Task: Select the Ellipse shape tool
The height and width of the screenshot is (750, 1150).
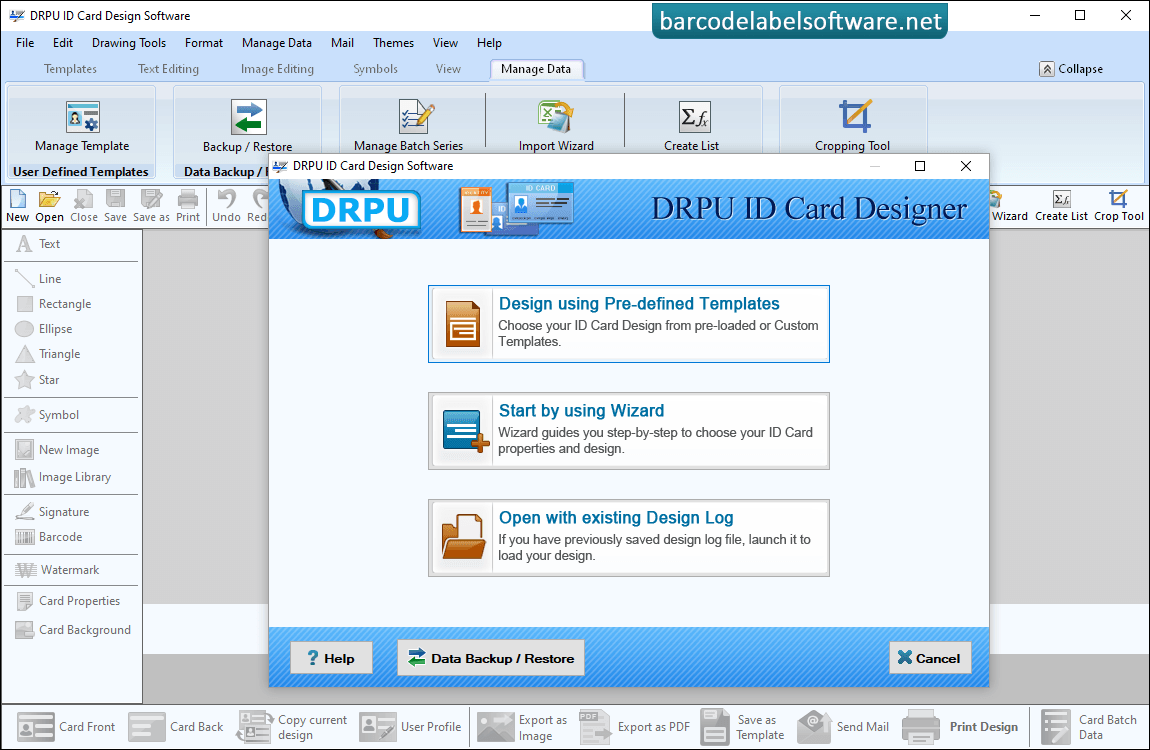Action: coord(44,328)
